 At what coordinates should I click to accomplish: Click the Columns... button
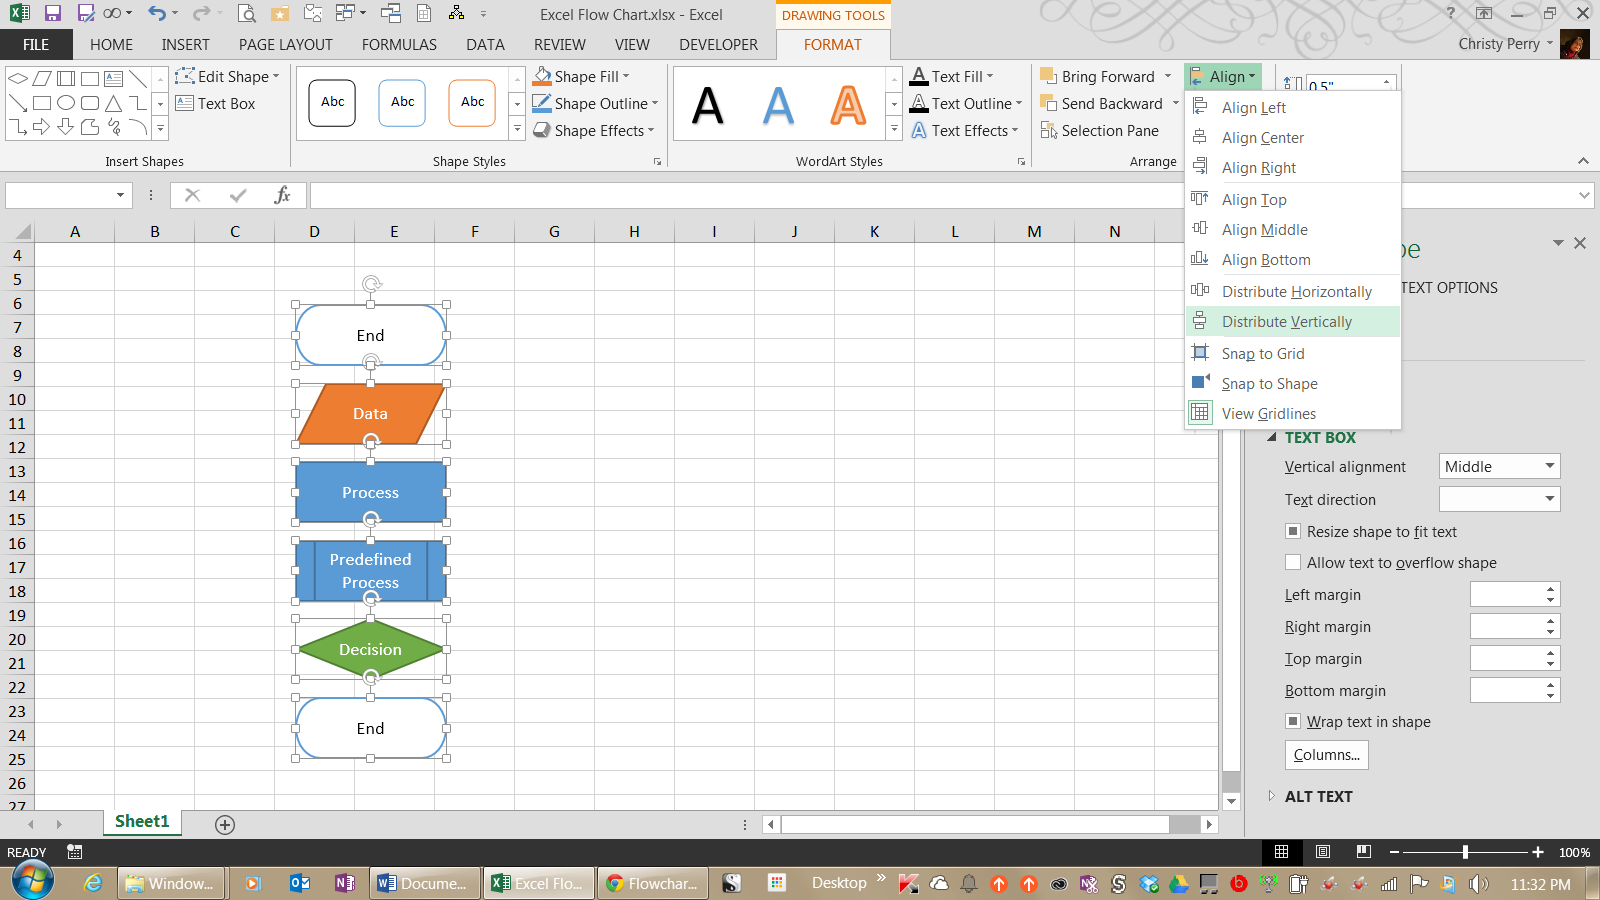[x=1326, y=755]
